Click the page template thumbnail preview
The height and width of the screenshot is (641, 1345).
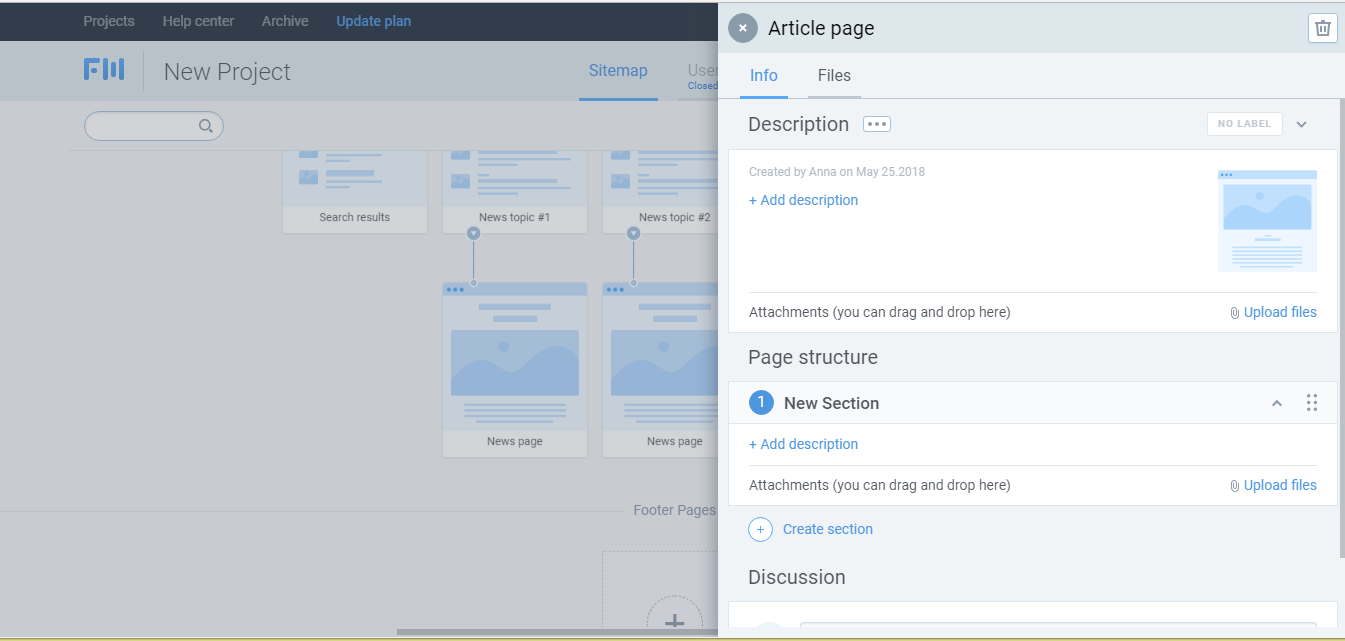point(1267,220)
